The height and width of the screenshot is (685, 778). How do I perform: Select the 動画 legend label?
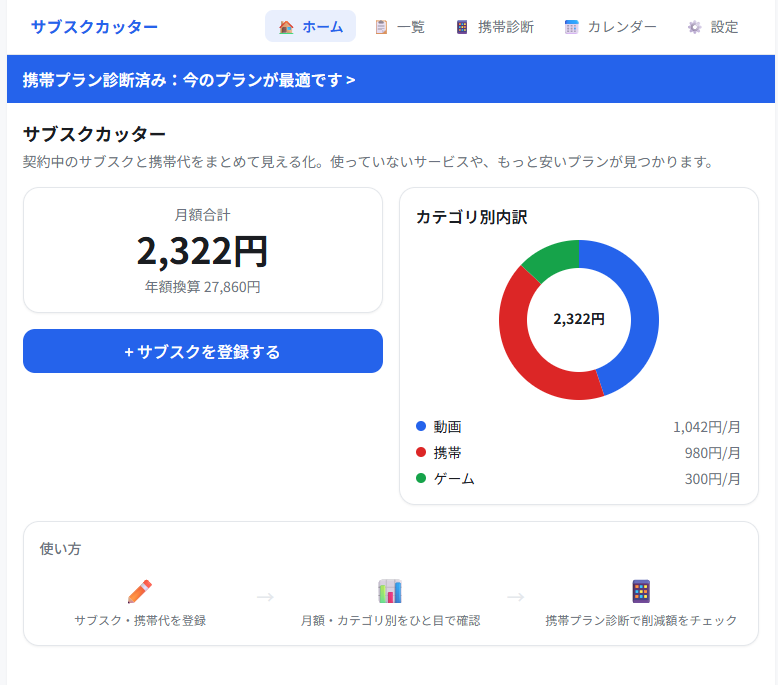[447, 427]
